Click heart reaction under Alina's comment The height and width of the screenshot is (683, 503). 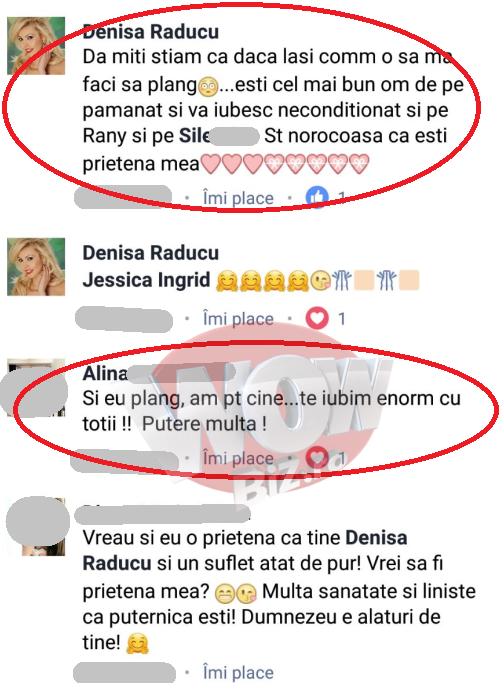[x=317, y=457]
